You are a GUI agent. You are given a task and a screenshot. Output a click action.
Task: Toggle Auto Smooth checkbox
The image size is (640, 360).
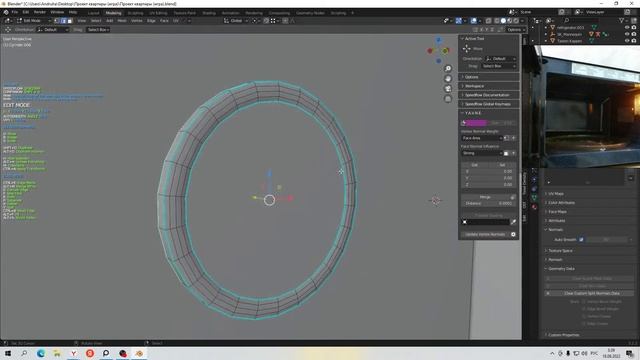click(581, 240)
